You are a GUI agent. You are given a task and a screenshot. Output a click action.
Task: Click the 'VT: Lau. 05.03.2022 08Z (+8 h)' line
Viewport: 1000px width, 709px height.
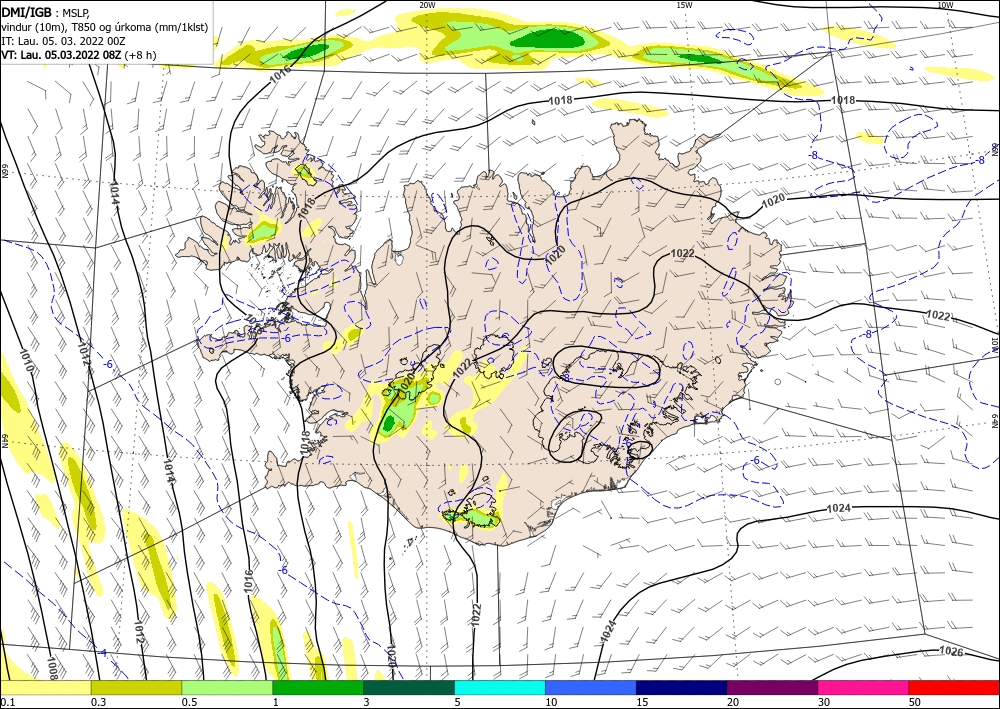pyautogui.click(x=78, y=55)
